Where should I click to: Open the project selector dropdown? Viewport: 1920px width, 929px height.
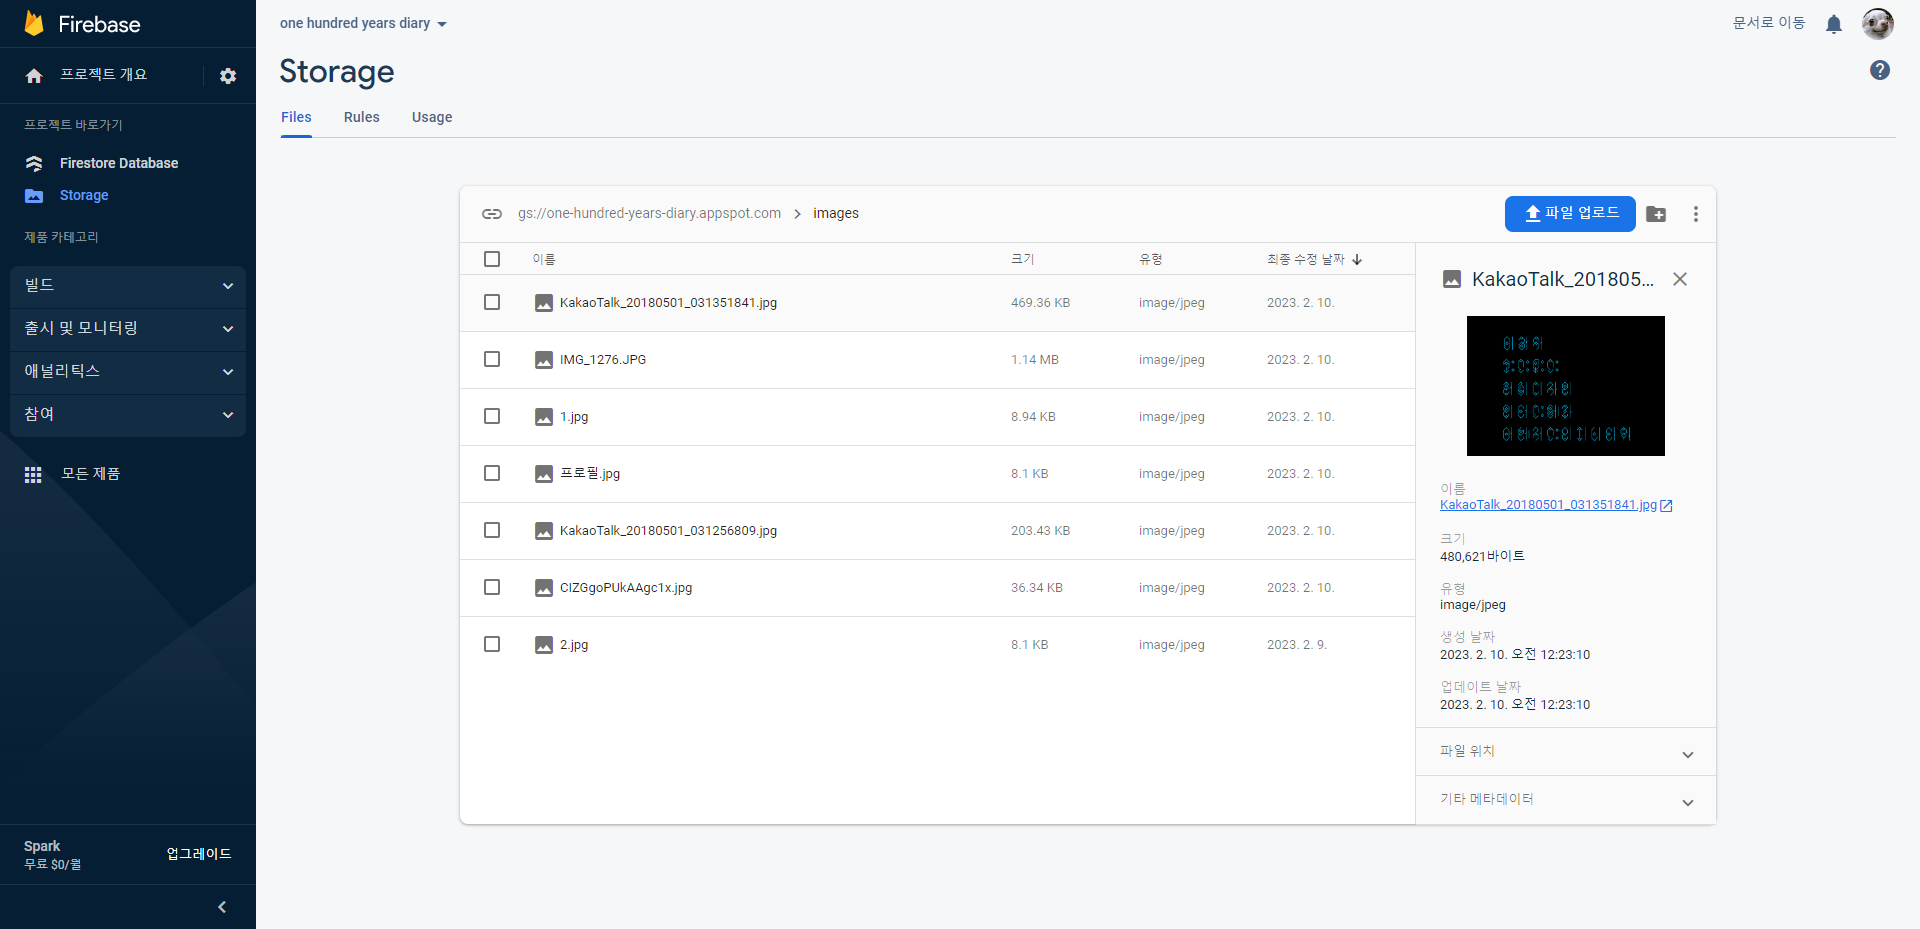[x=363, y=23]
